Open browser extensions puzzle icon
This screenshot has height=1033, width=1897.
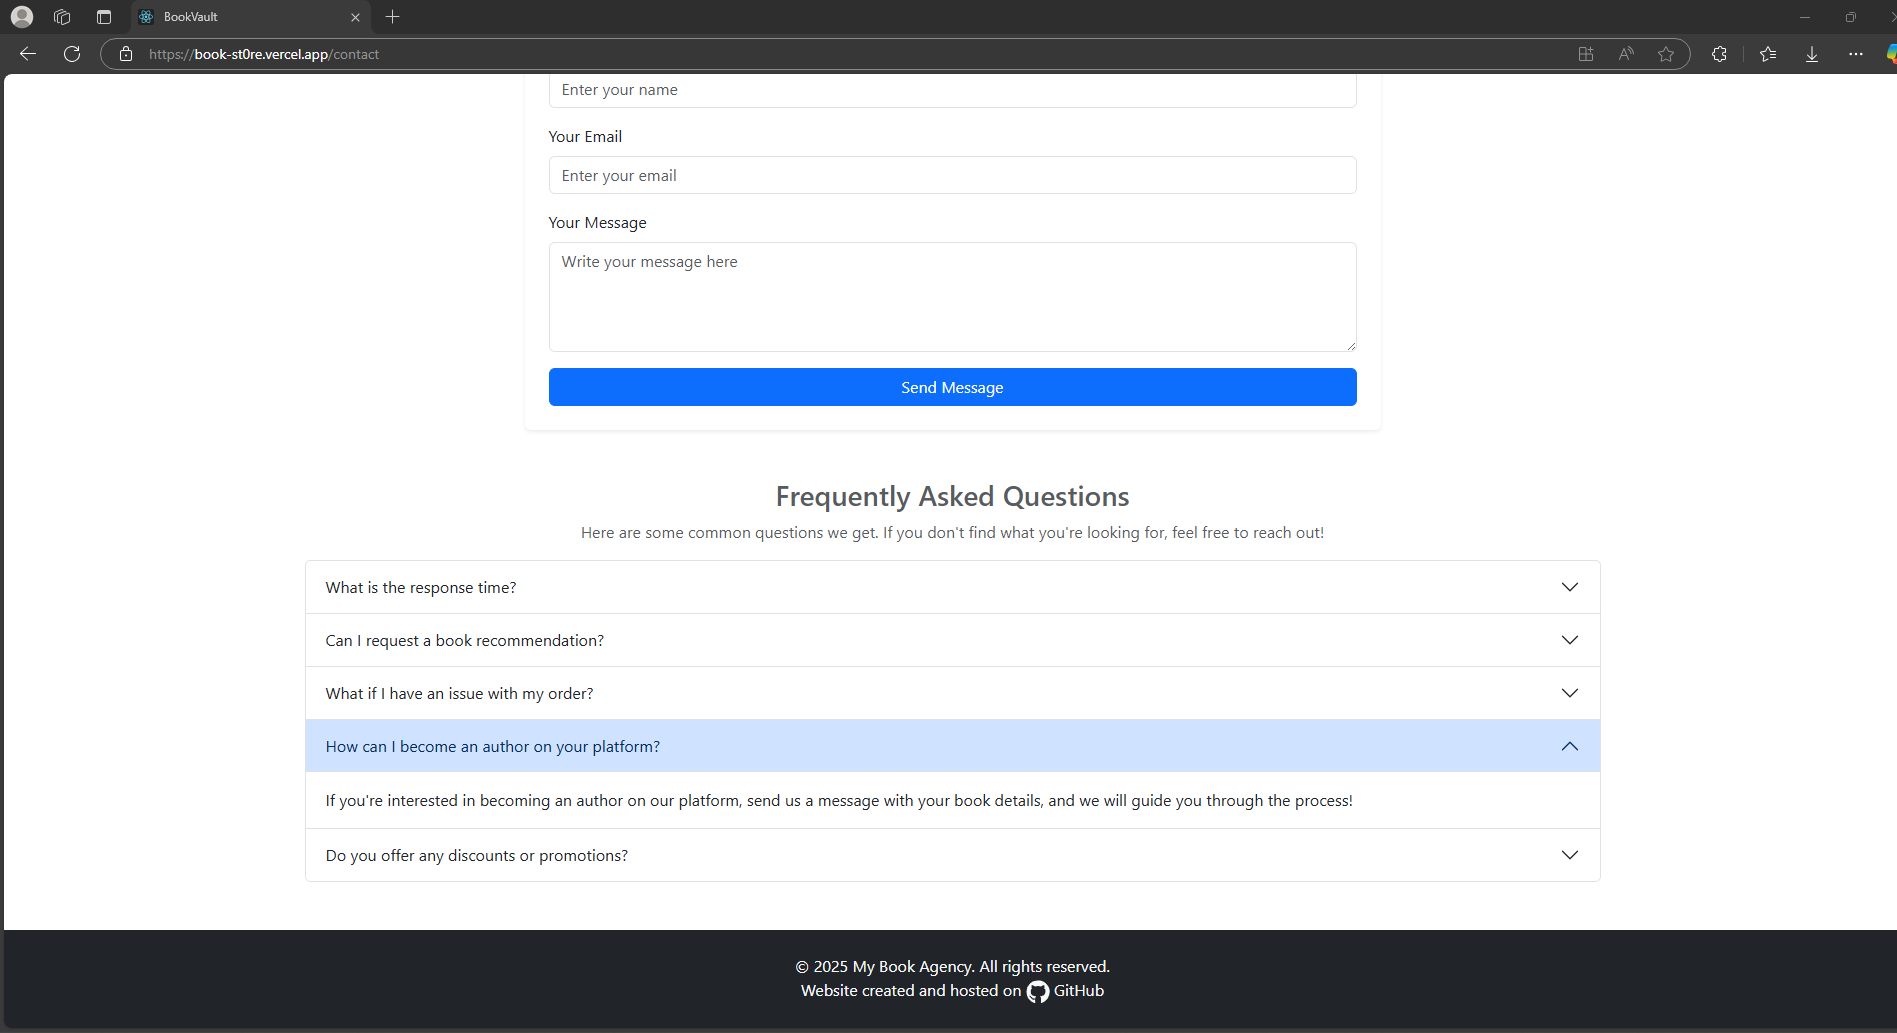[x=1719, y=54]
